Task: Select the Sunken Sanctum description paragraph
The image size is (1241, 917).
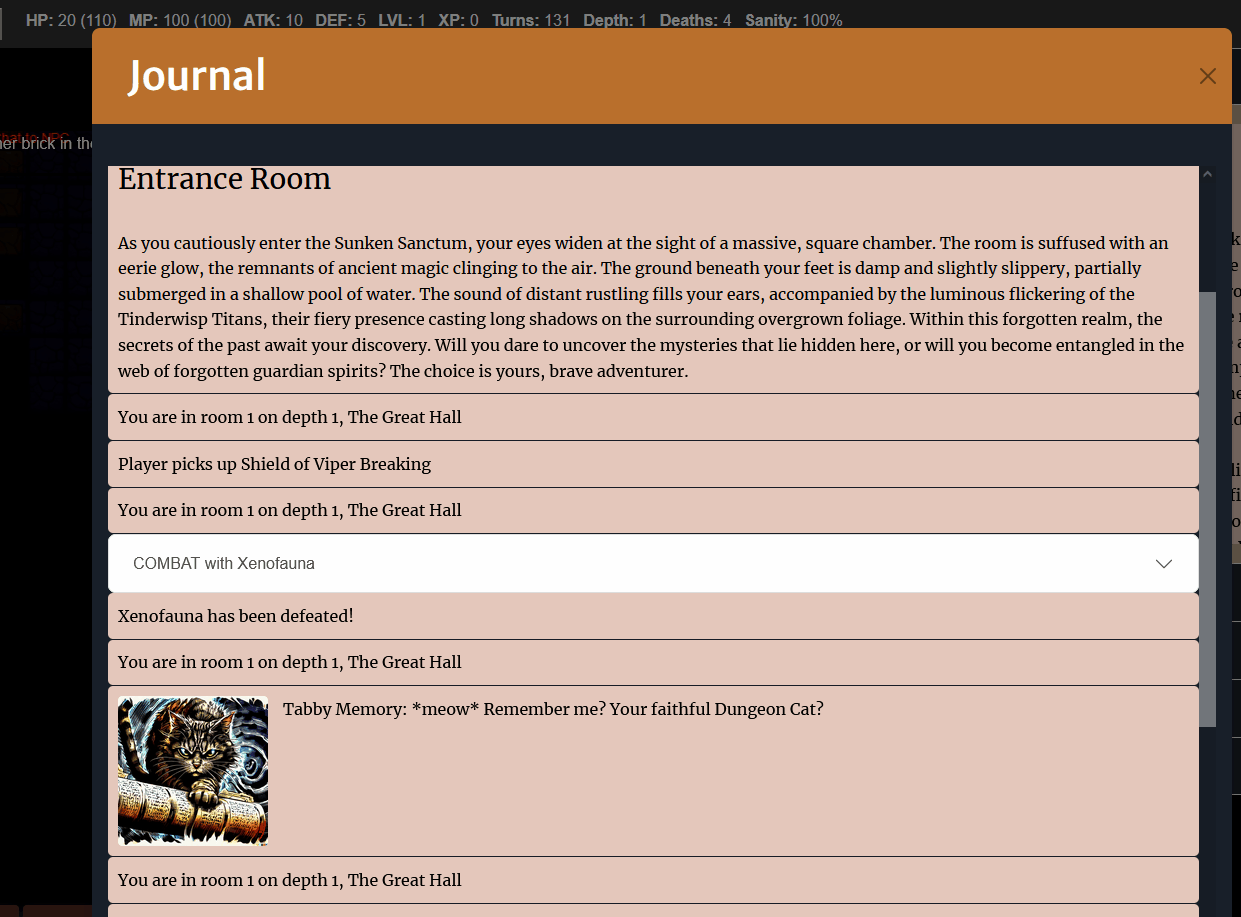Action: 651,307
